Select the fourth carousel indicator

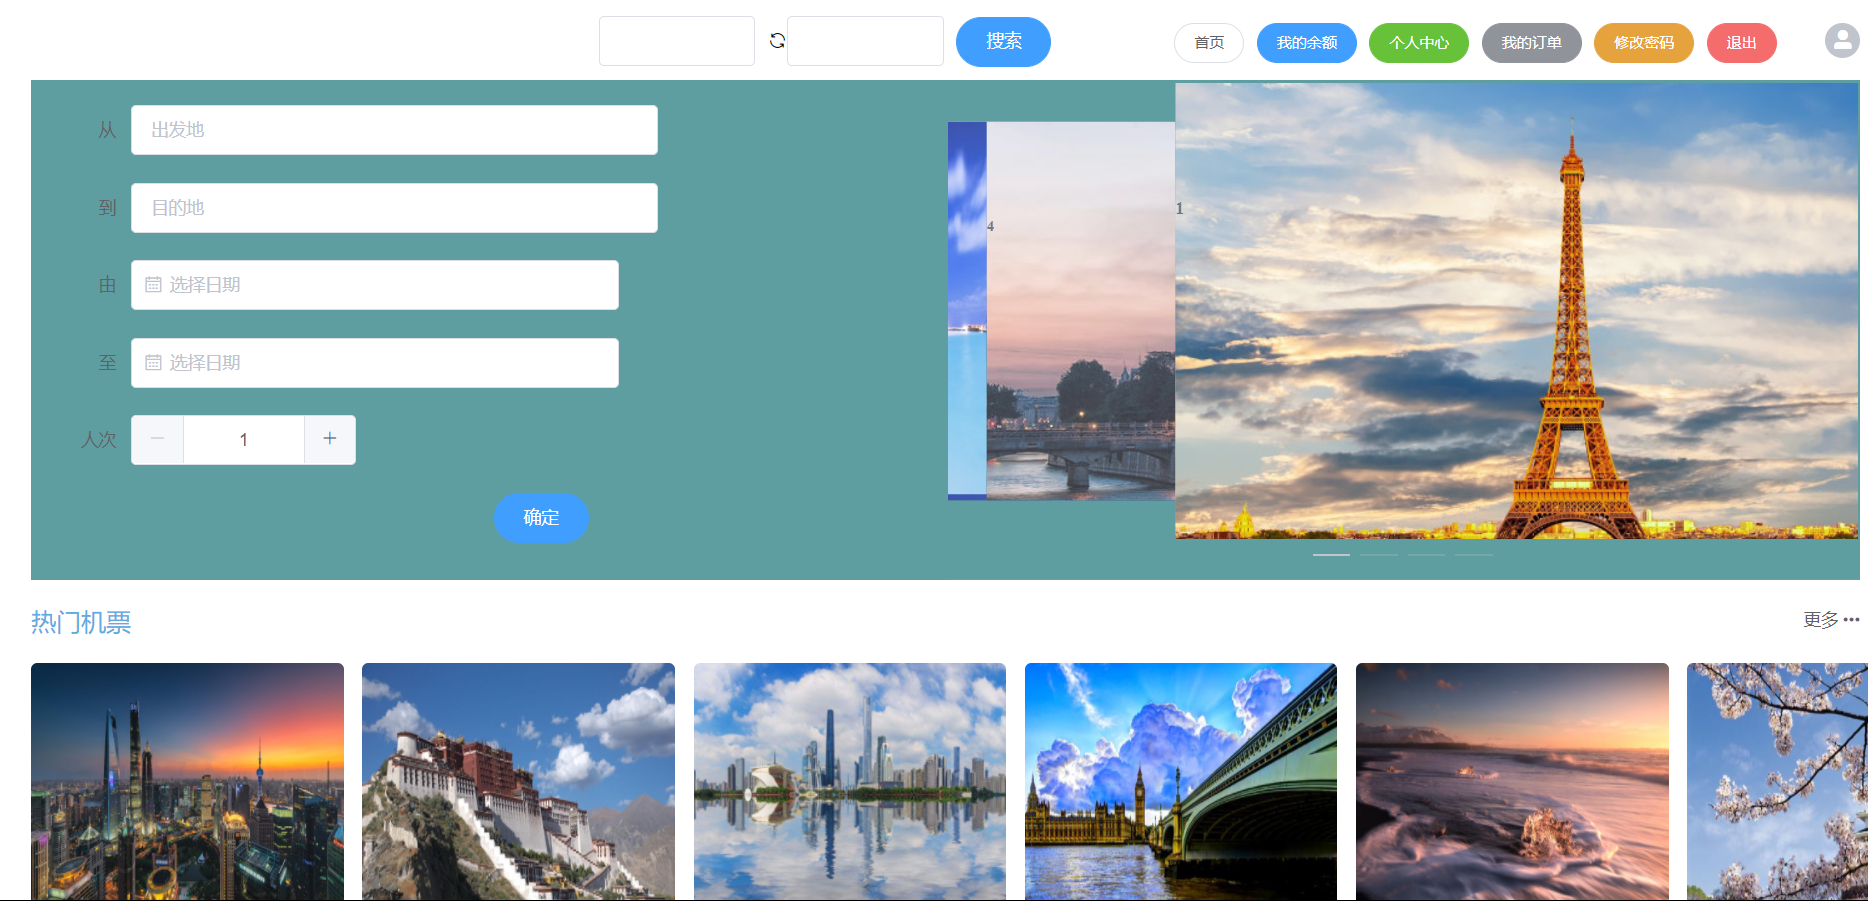(1474, 554)
